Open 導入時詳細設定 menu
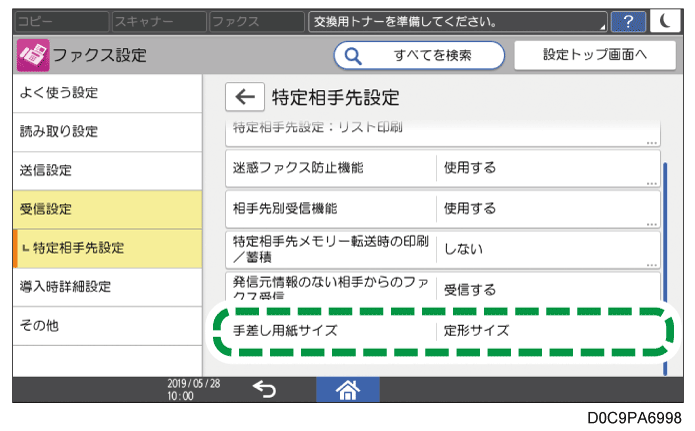 coord(107,287)
